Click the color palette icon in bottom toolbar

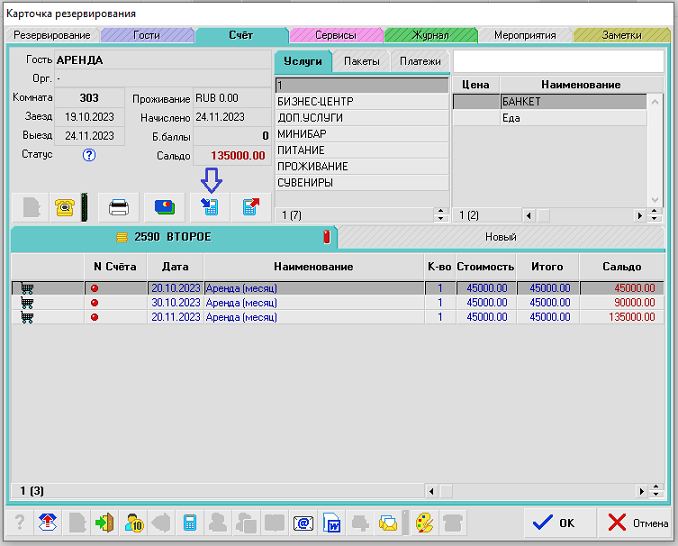pyautogui.click(x=423, y=522)
